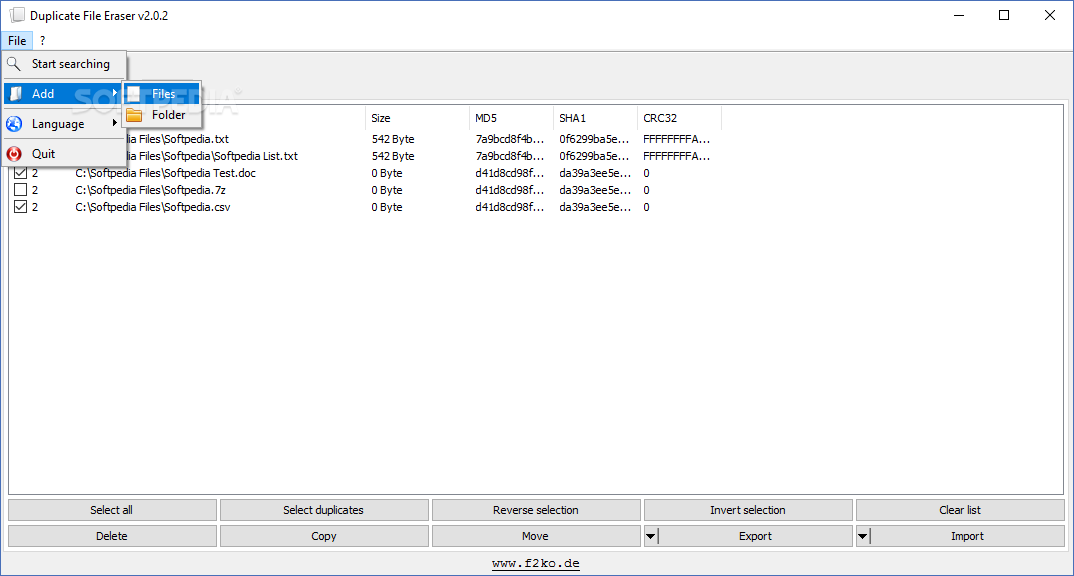Sort by the CRC32 column header
The image size is (1074, 576).
click(x=679, y=118)
